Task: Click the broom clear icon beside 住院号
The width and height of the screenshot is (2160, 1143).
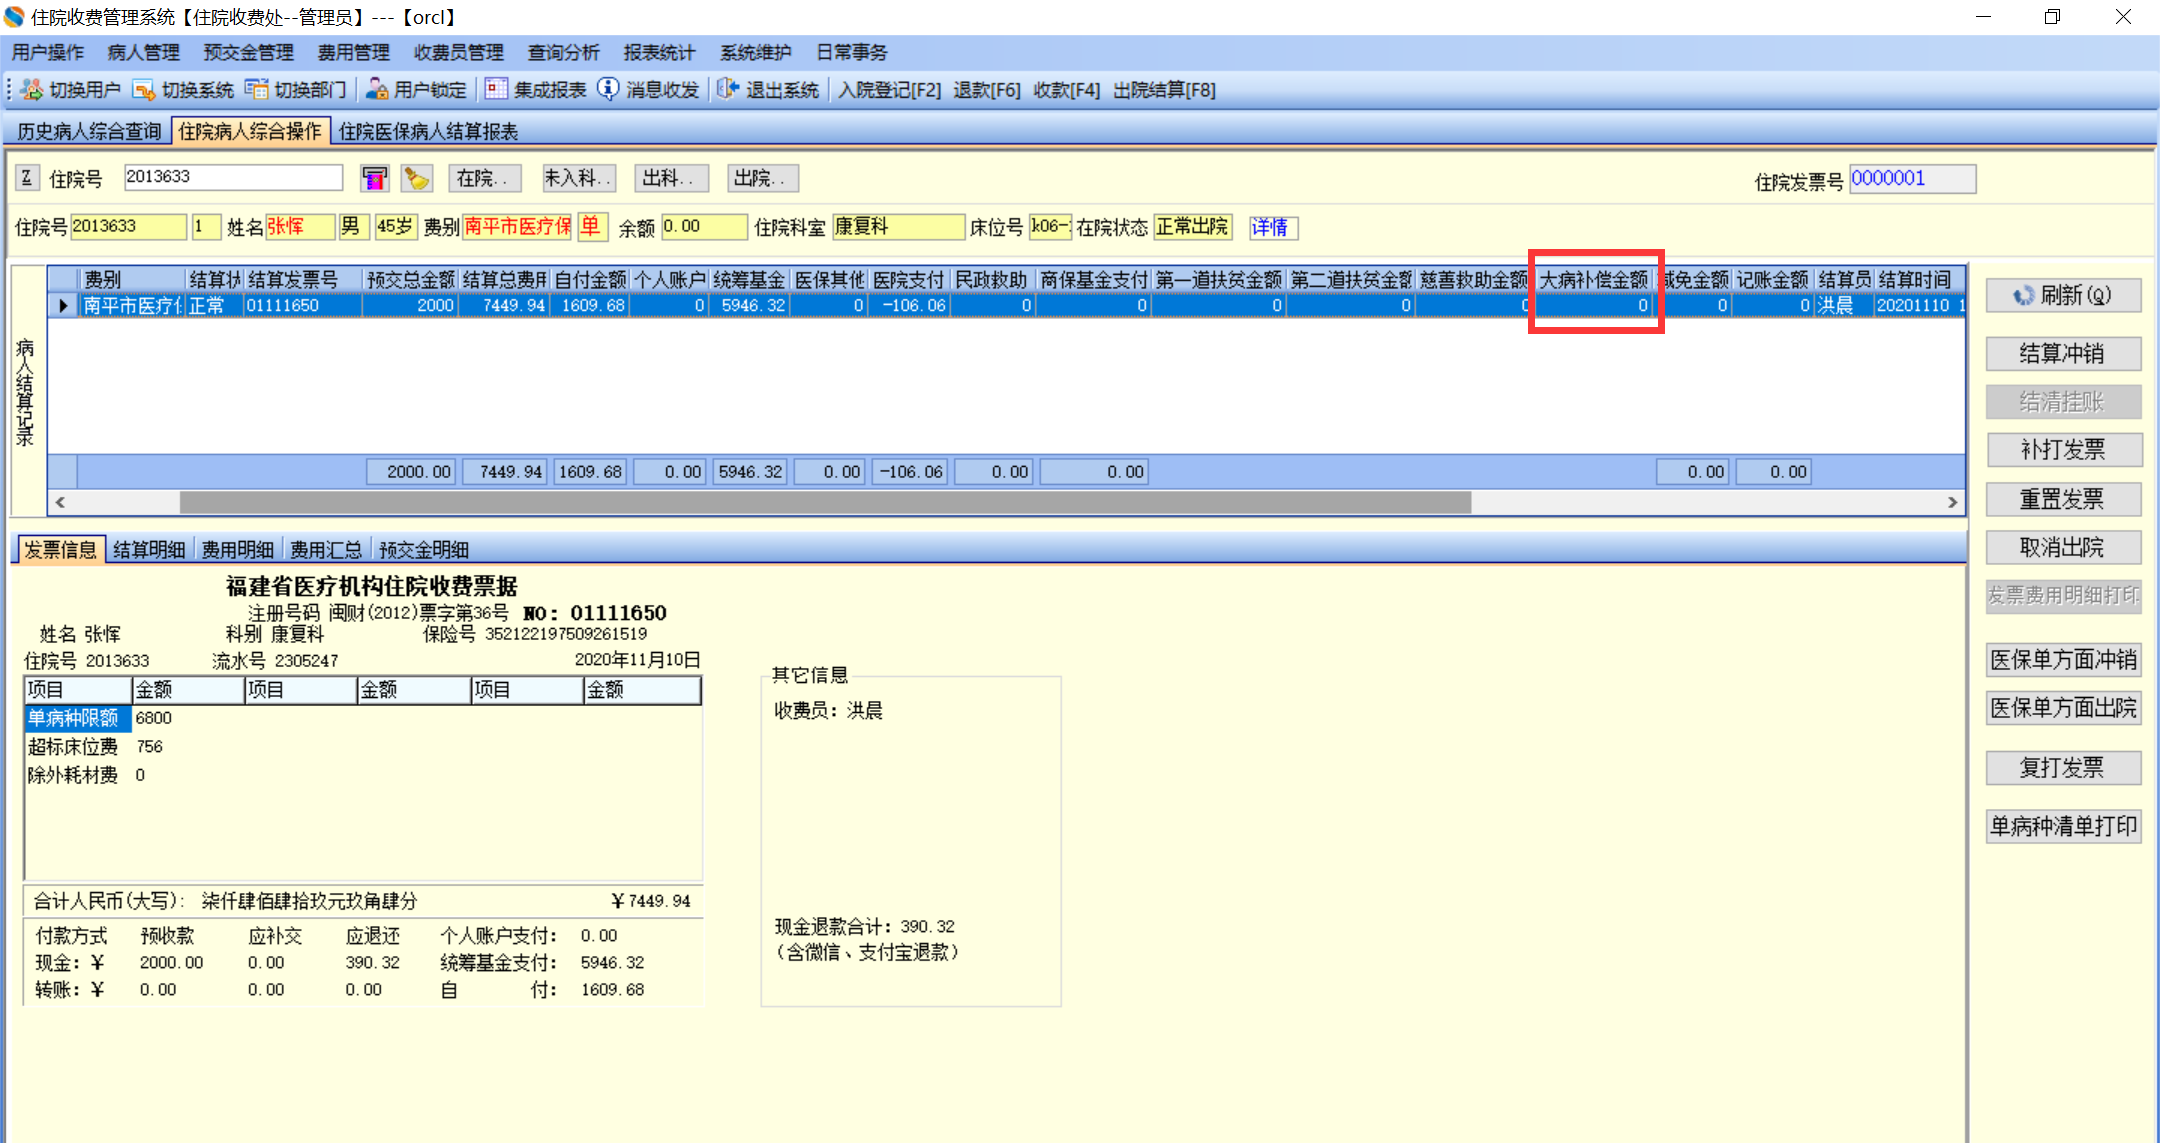Action: pyautogui.click(x=416, y=179)
